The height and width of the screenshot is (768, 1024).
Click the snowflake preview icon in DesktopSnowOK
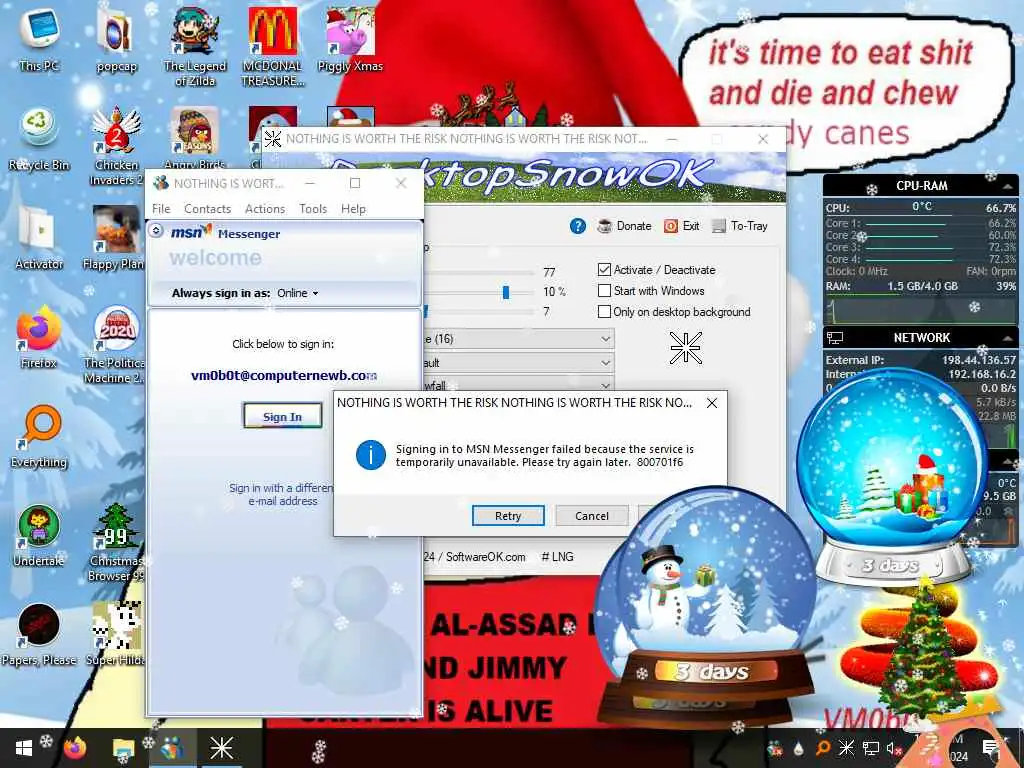pos(686,347)
